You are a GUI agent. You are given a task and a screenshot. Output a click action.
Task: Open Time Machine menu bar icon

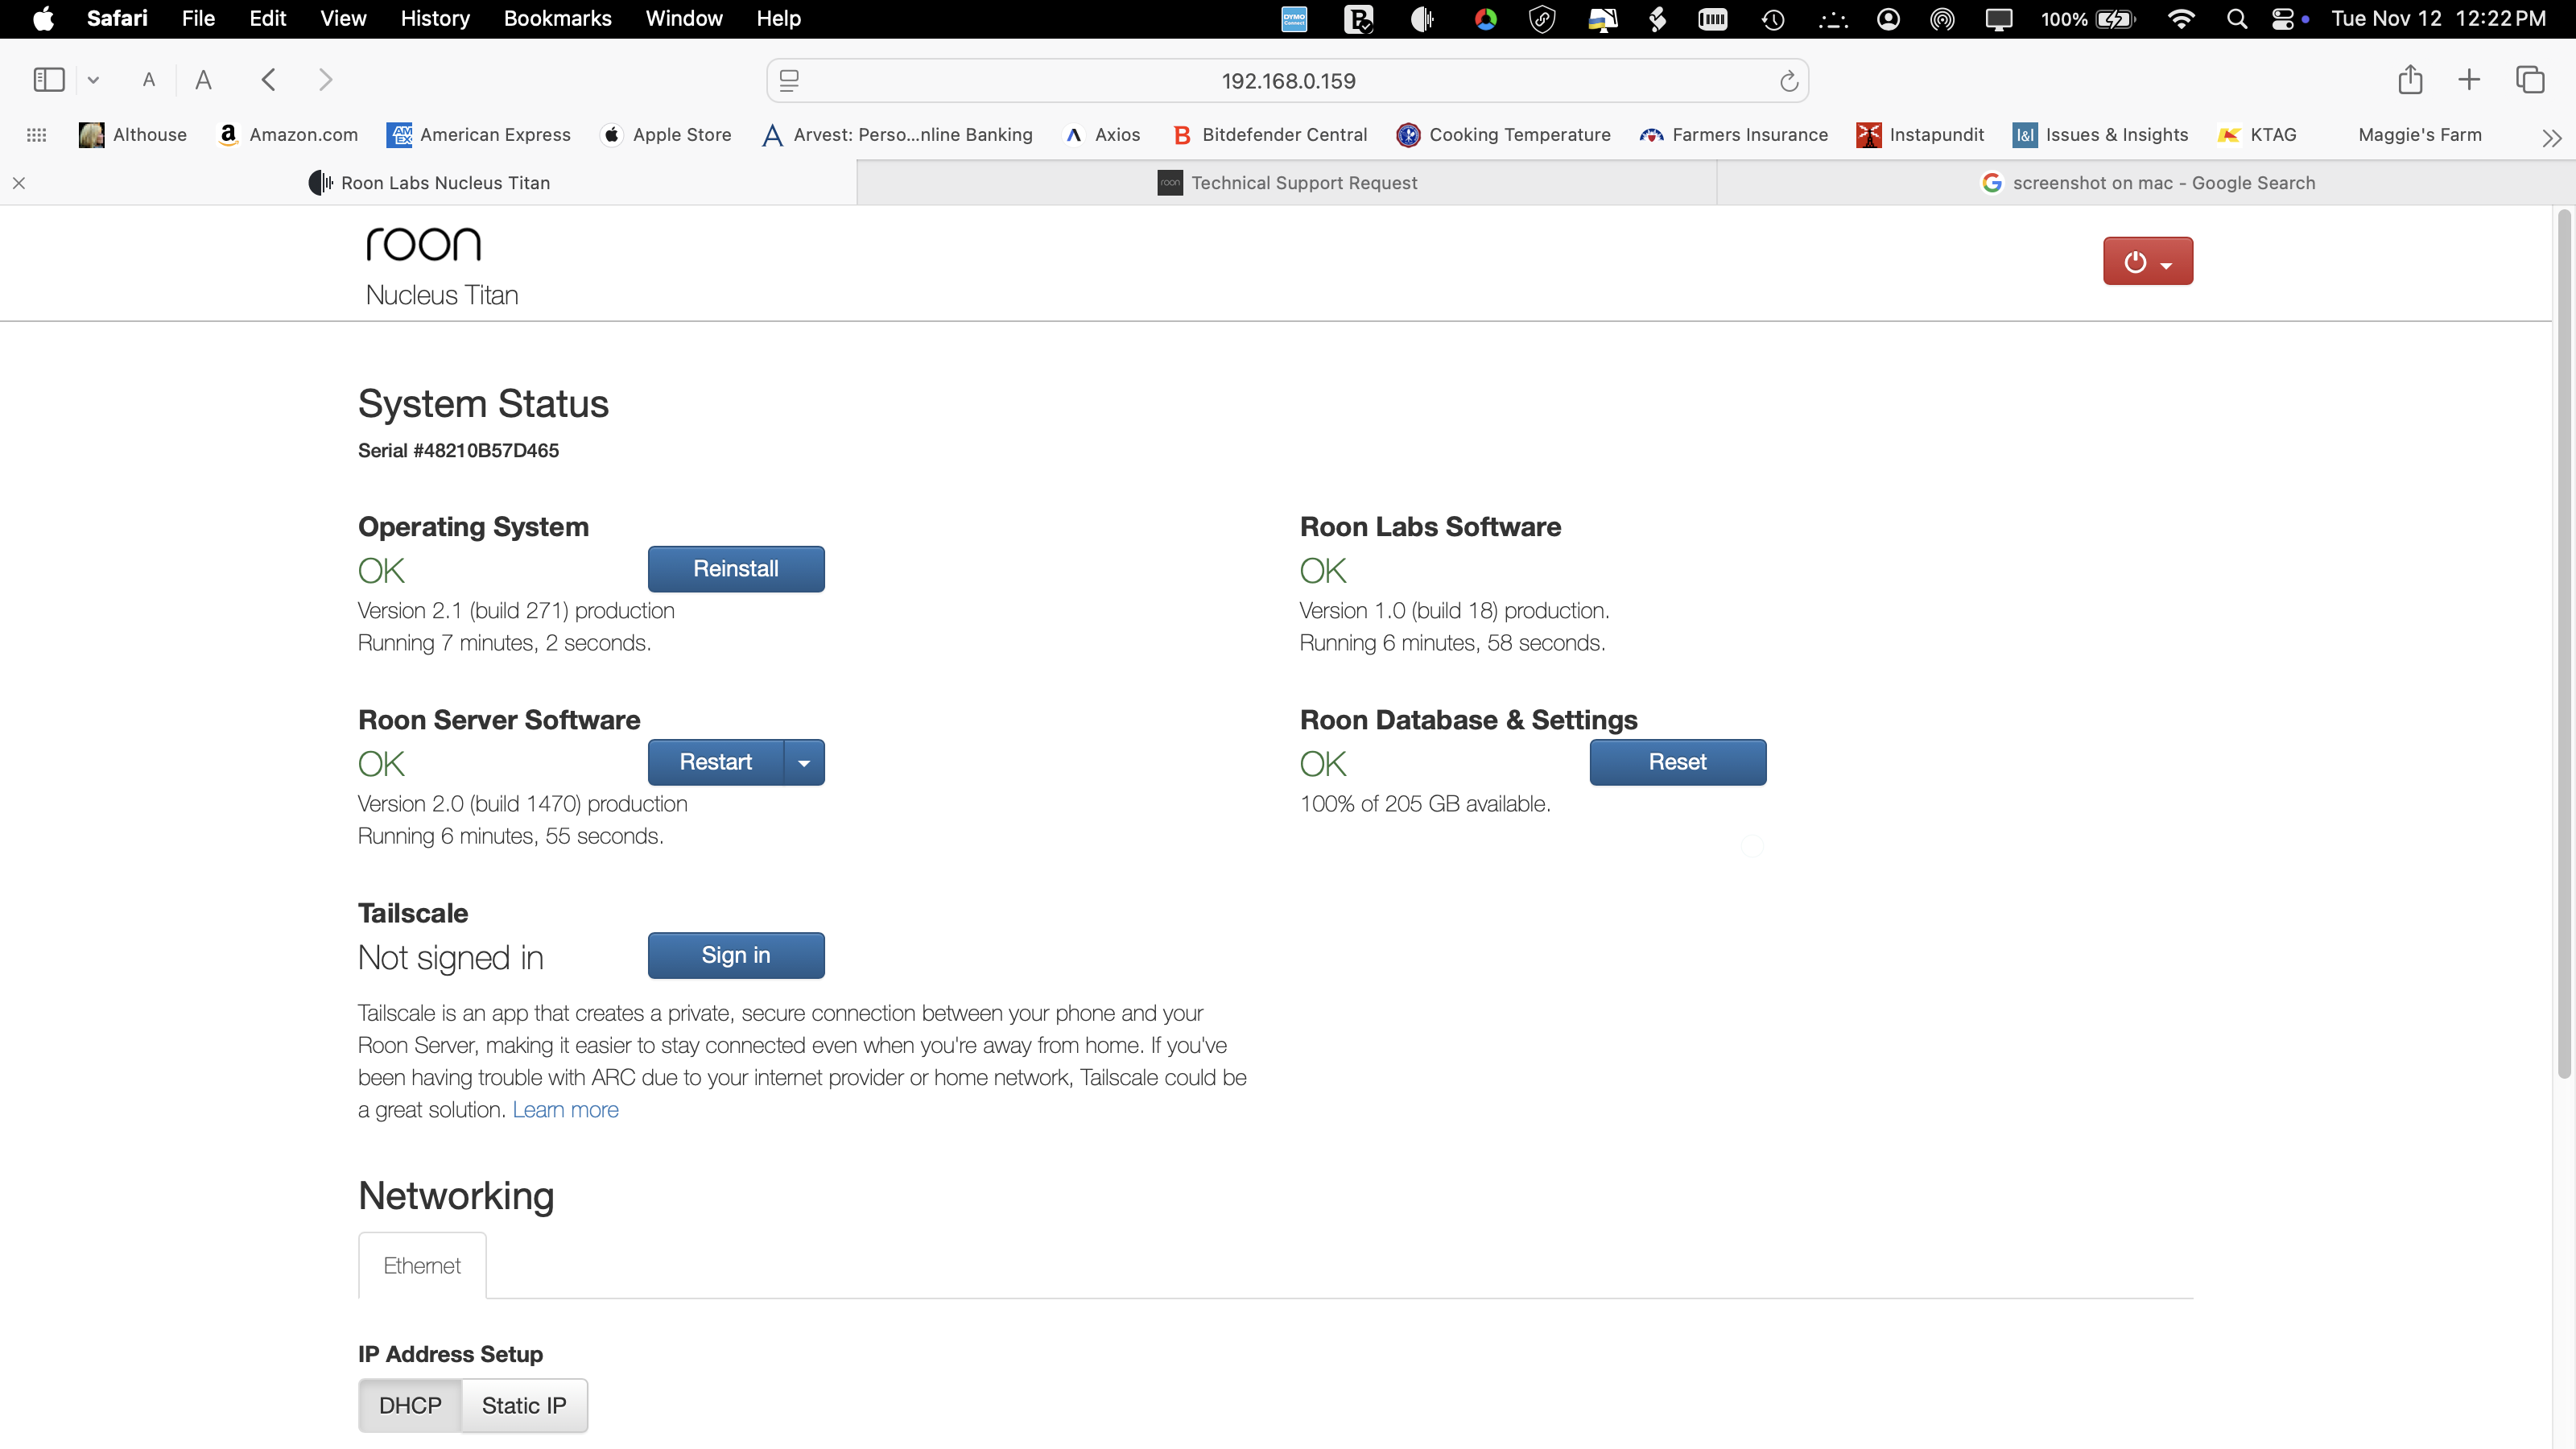(1773, 19)
